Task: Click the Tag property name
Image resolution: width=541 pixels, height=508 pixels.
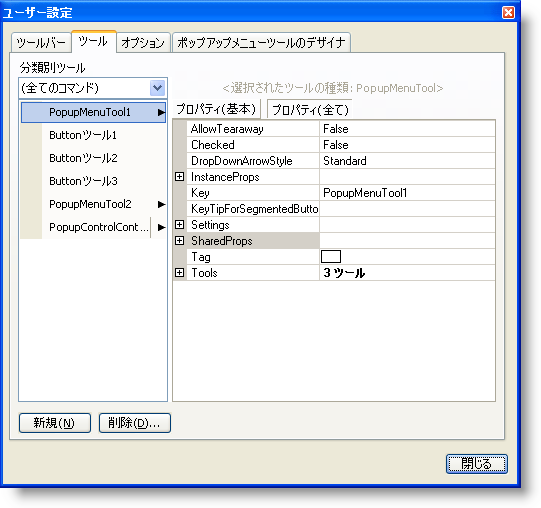Action: coord(201,257)
